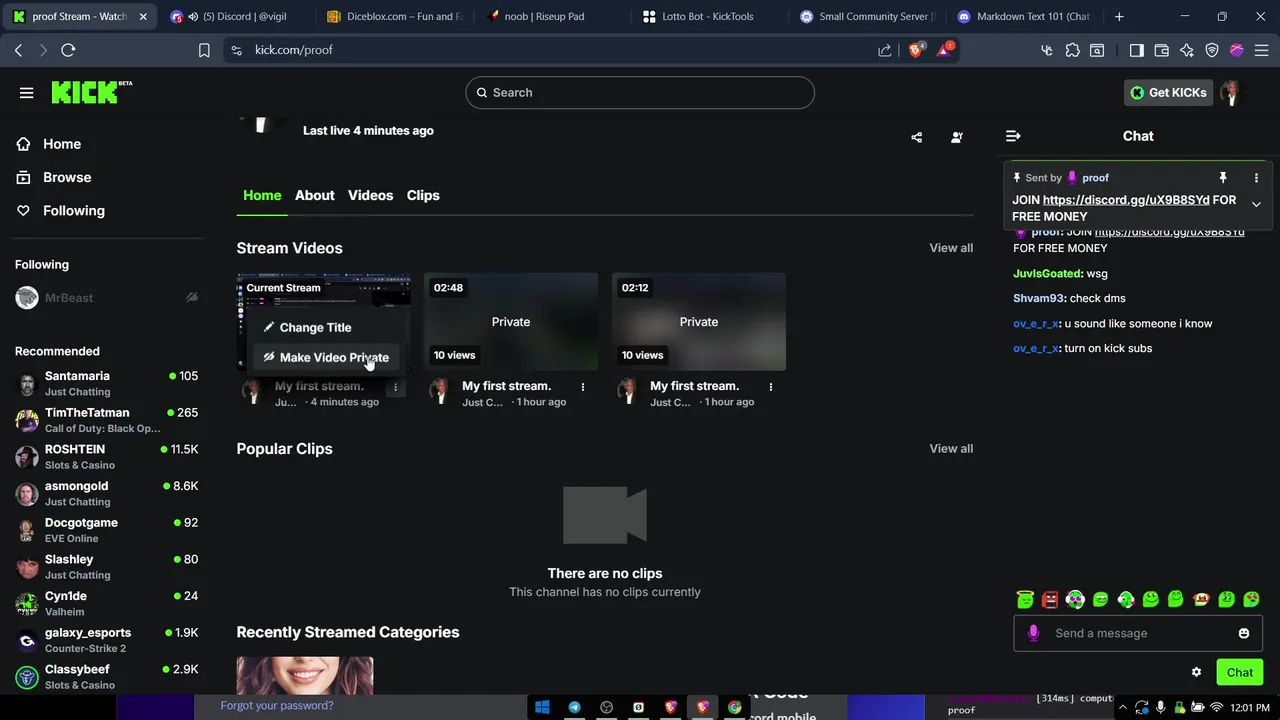Open Brave VPN shield icon
The image size is (1280, 720).
coord(1212,50)
